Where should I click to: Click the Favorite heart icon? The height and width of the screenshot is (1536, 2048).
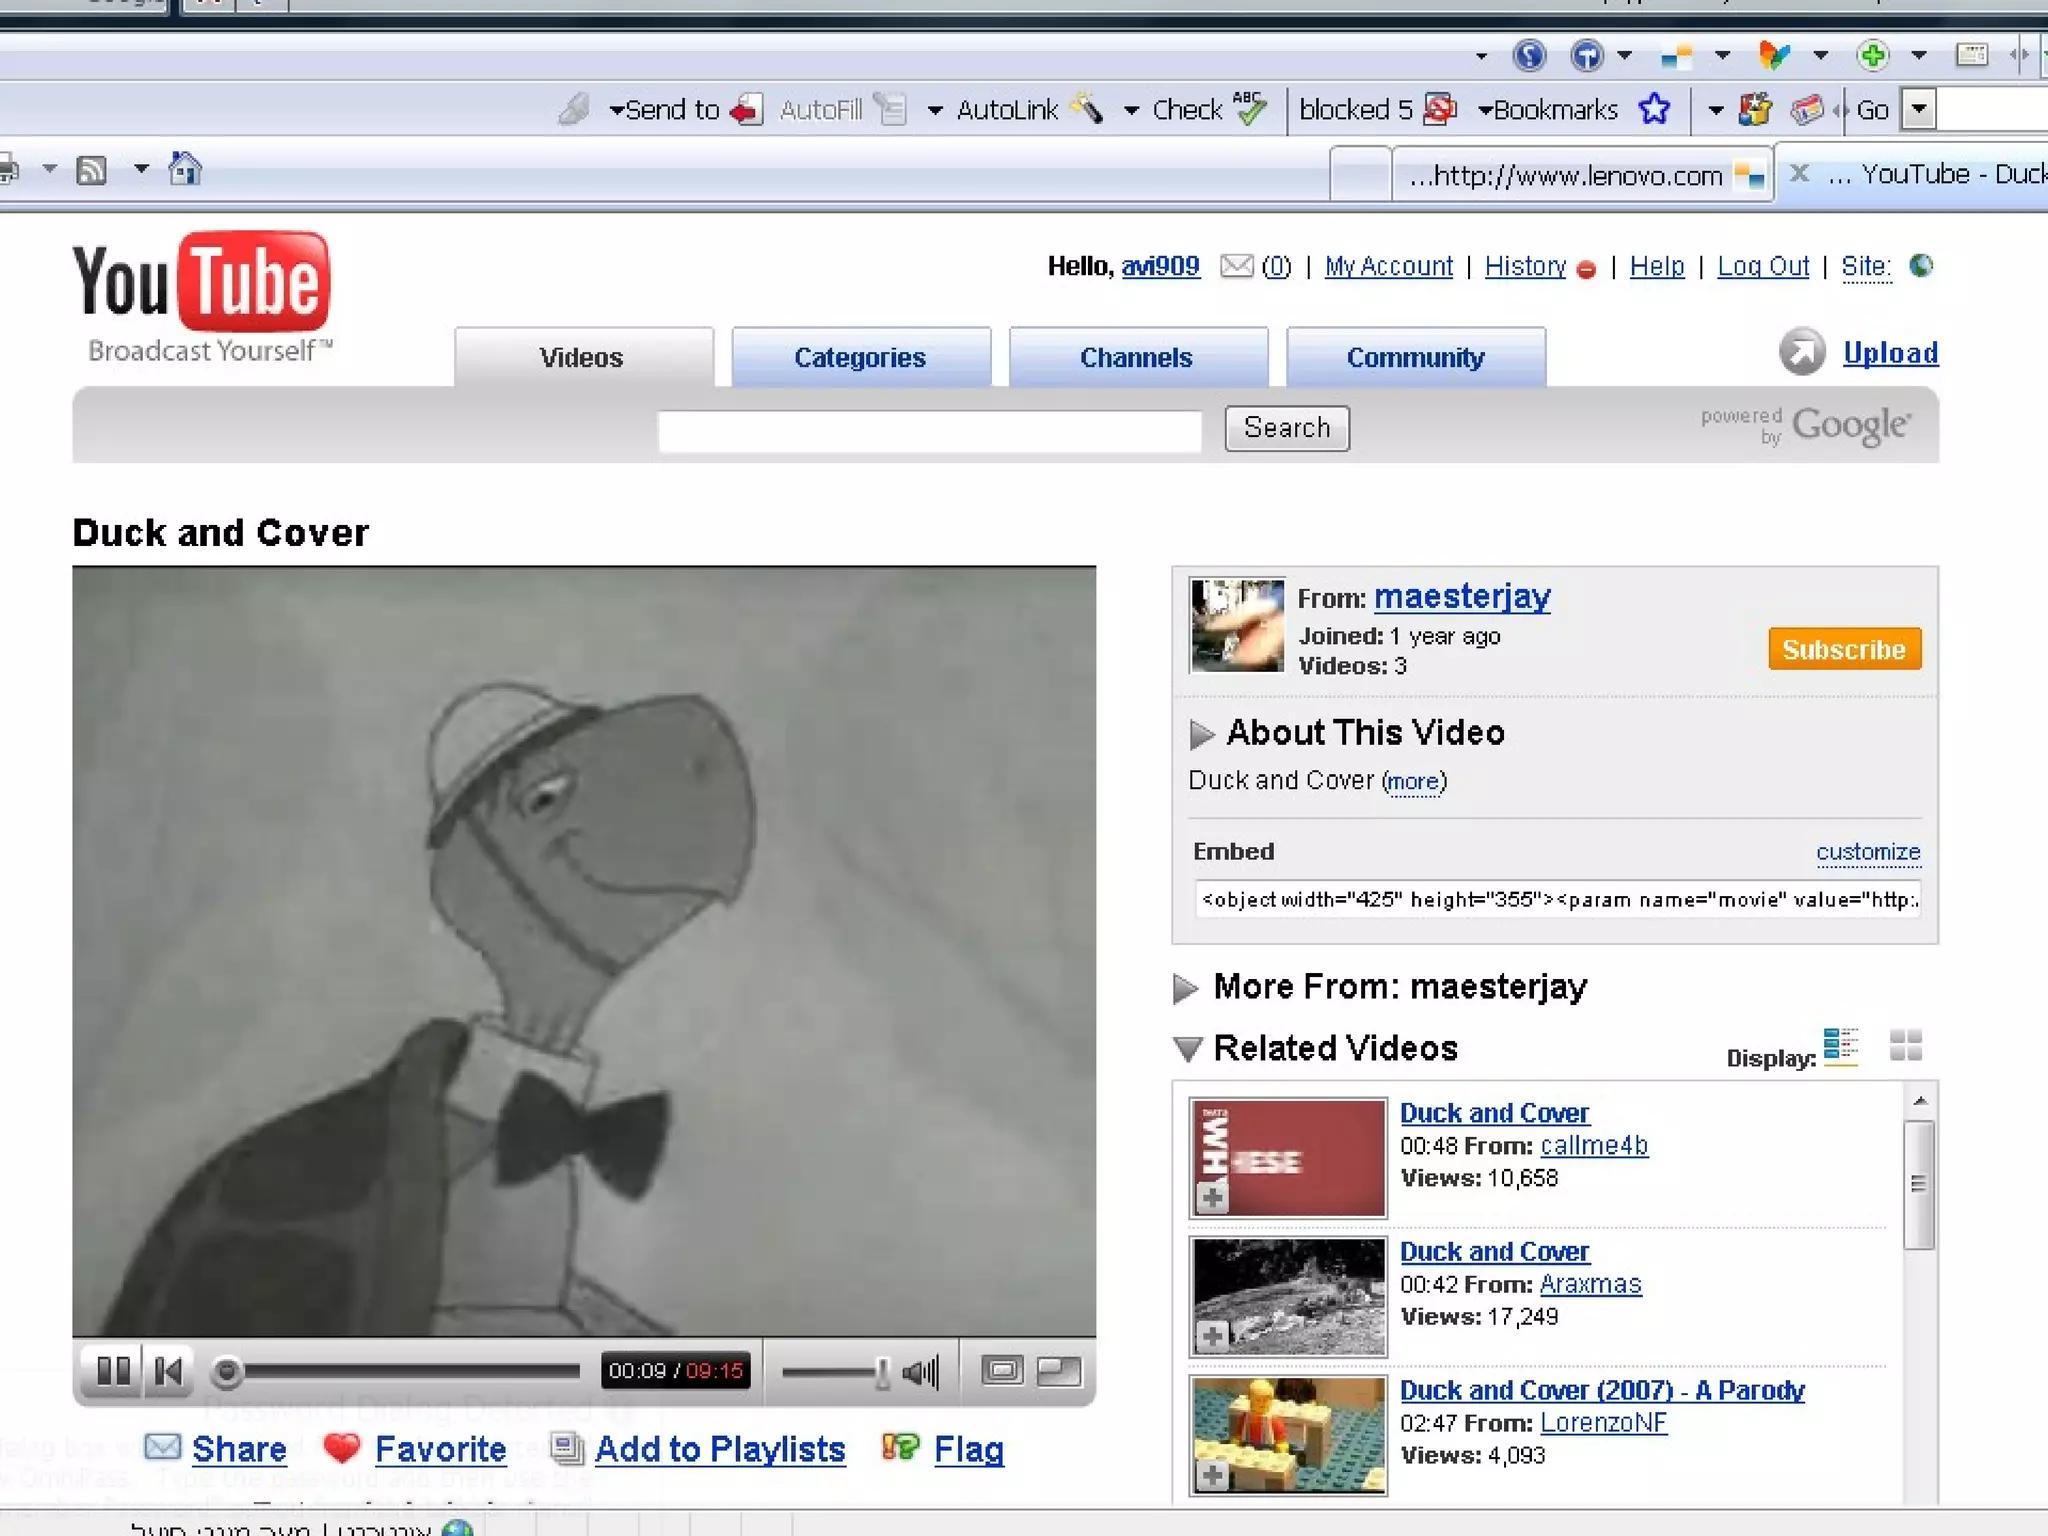click(342, 1447)
